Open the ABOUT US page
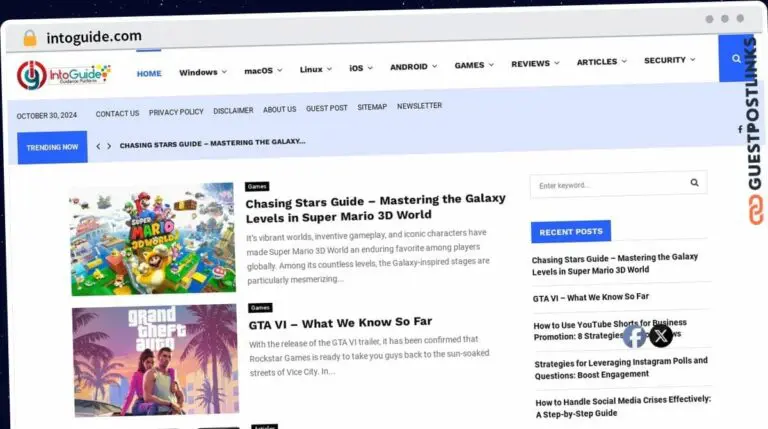 pos(279,109)
